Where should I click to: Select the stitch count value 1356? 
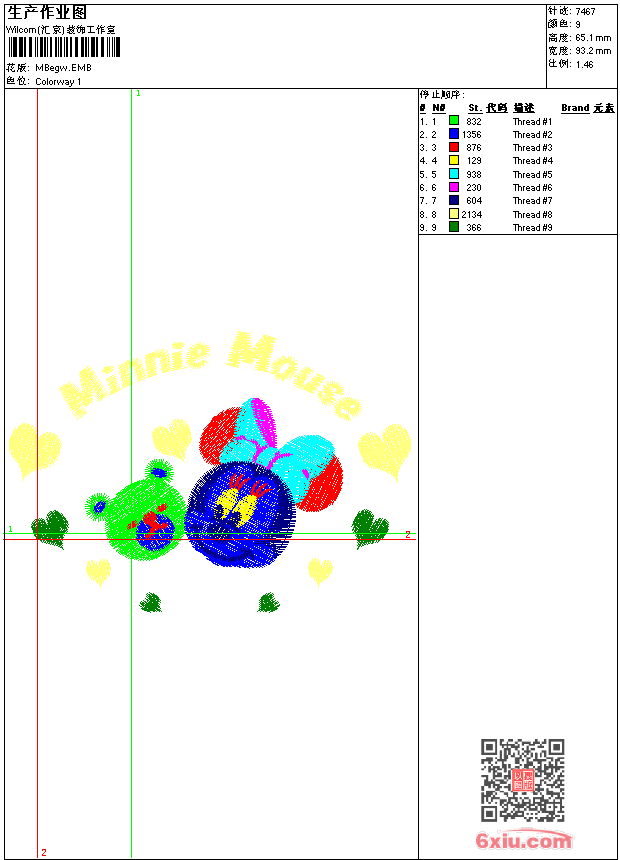pyautogui.click(x=471, y=134)
